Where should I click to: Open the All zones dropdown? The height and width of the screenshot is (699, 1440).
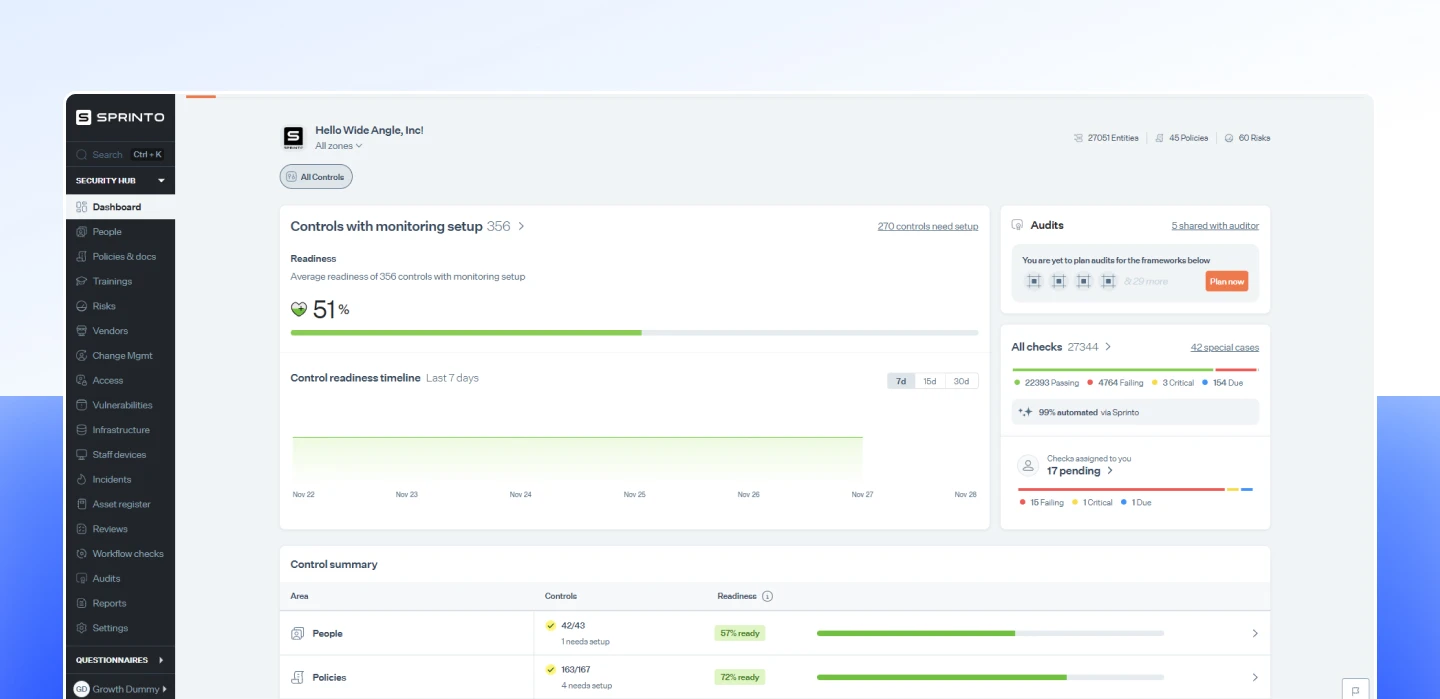coord(338,146)
